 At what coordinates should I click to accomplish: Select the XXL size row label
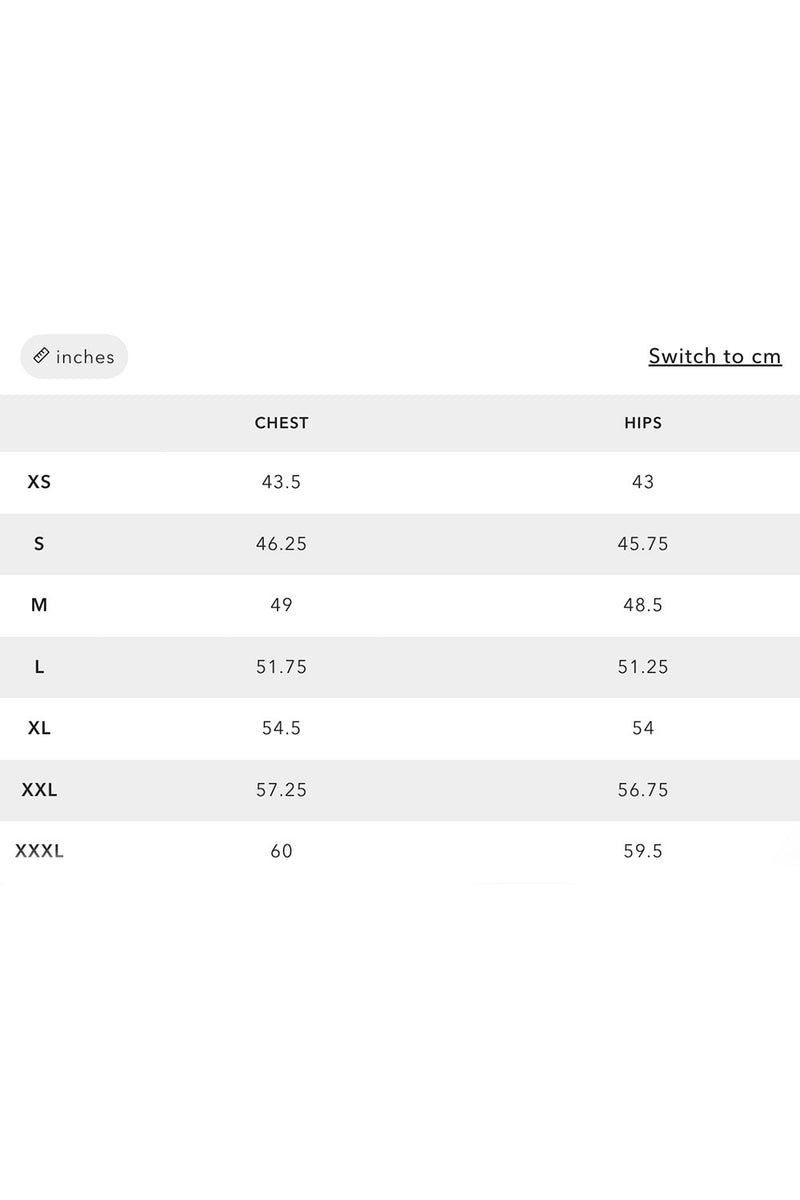39,790
